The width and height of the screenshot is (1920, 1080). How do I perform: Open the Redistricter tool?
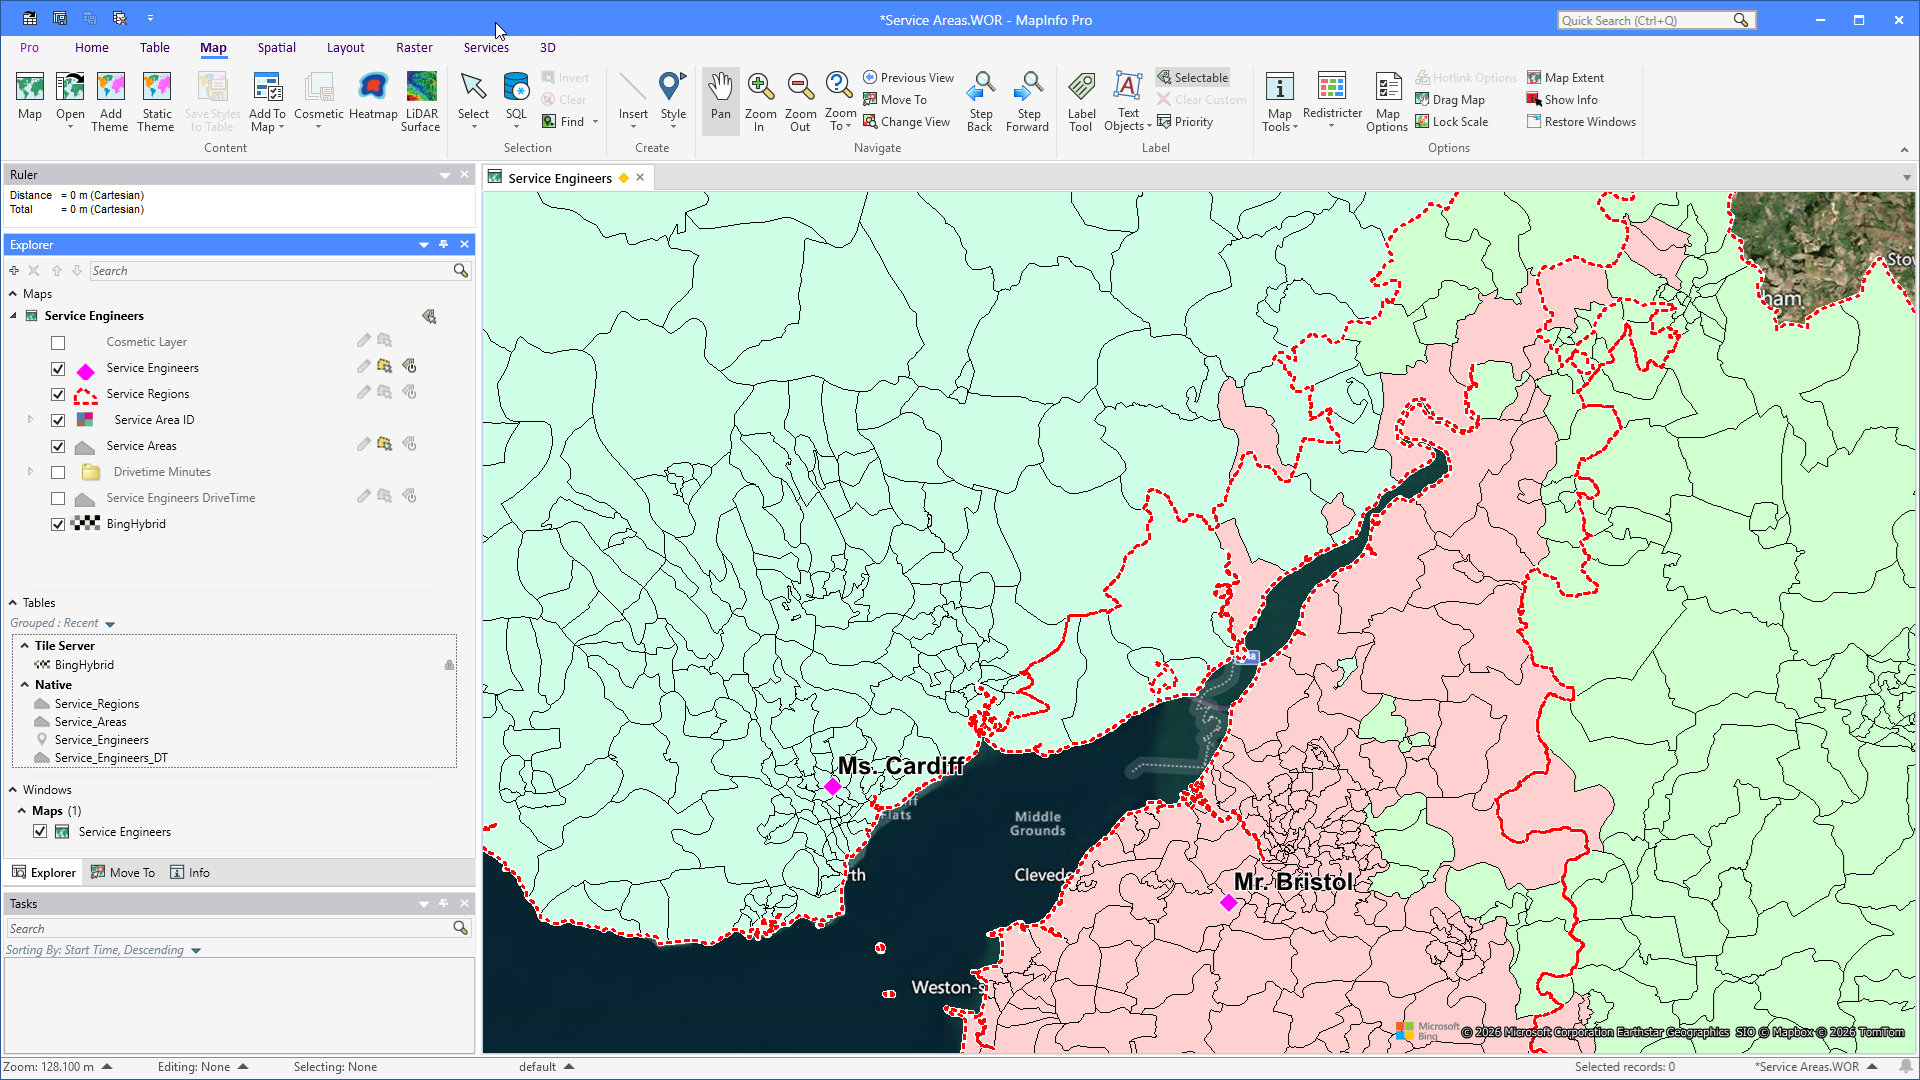(1332, 100)
